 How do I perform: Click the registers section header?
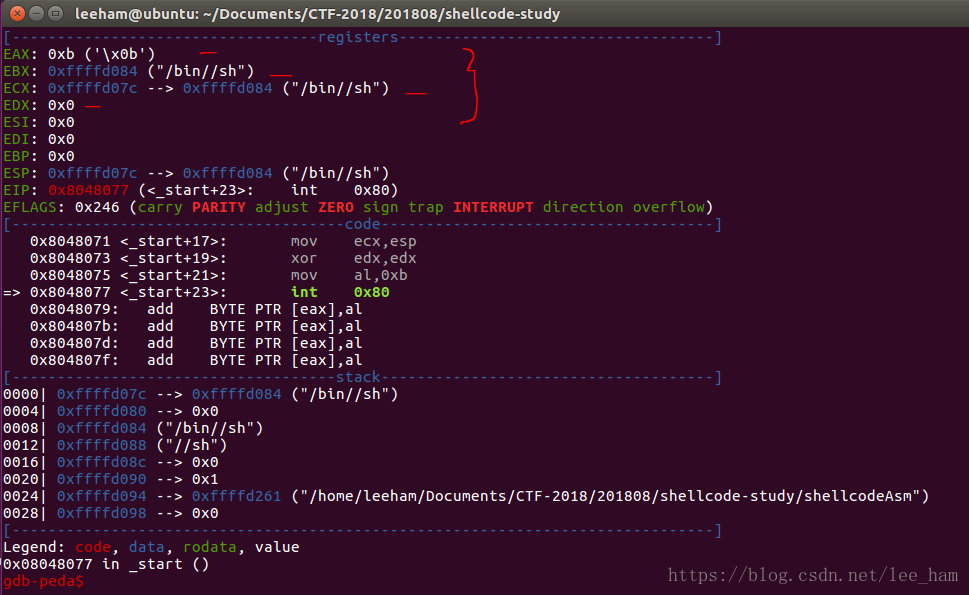358,37
